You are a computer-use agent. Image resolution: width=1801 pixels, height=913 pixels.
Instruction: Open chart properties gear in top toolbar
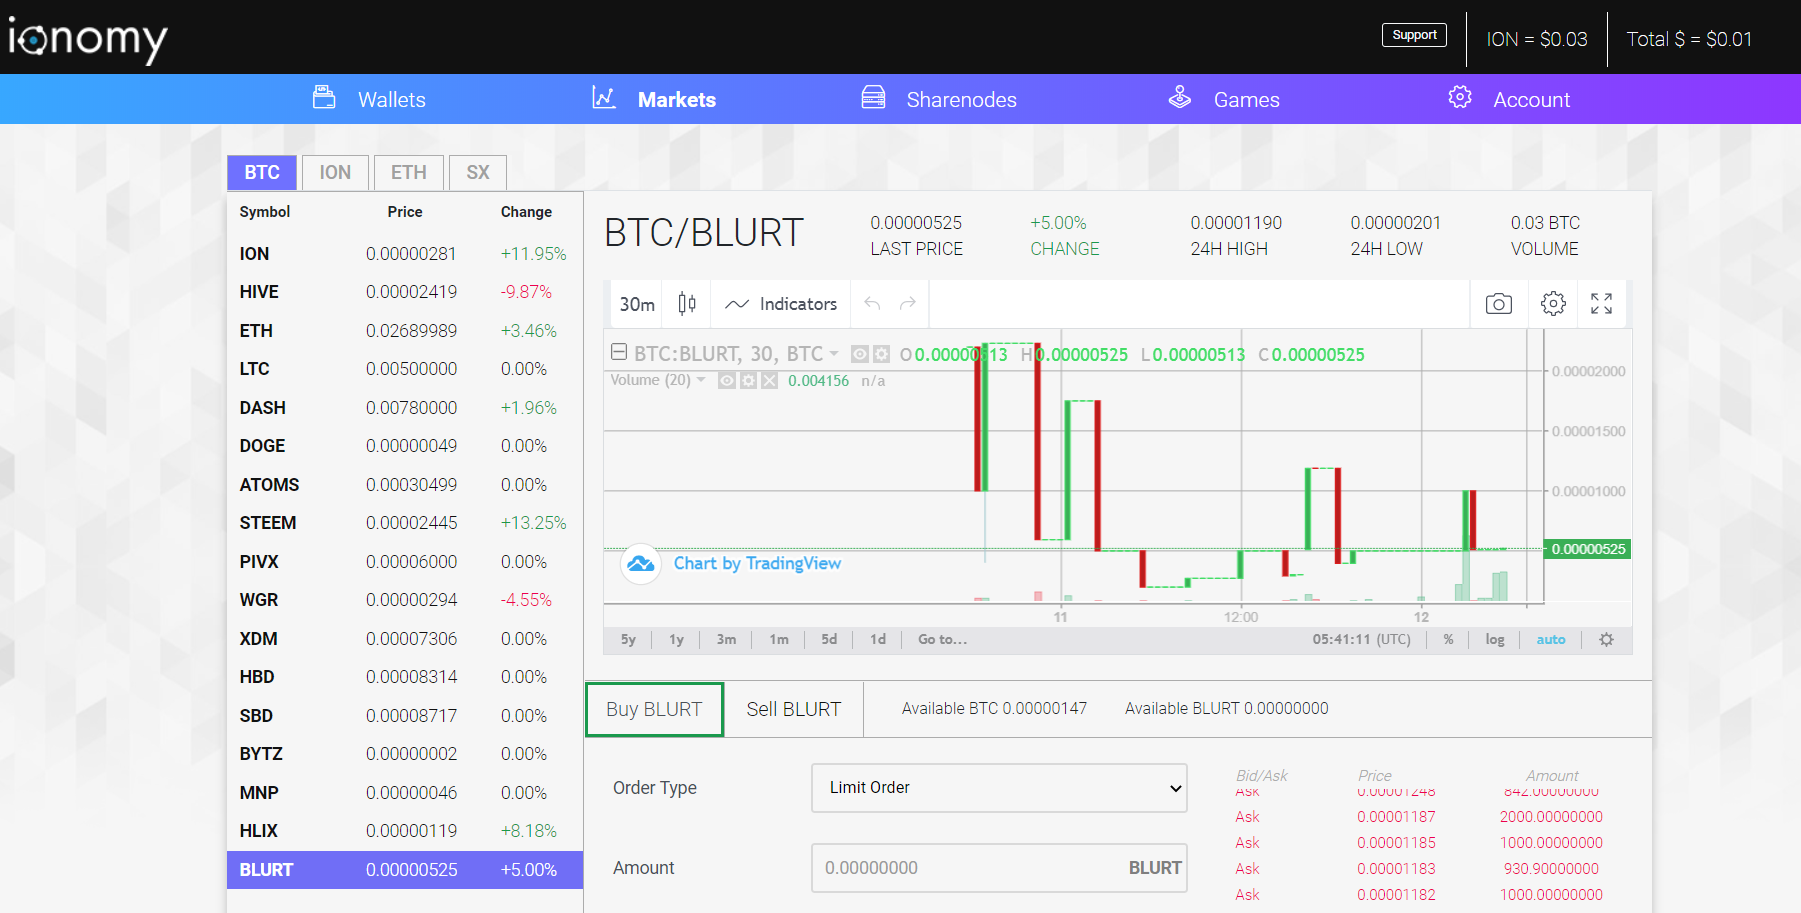coord(1552,304)
